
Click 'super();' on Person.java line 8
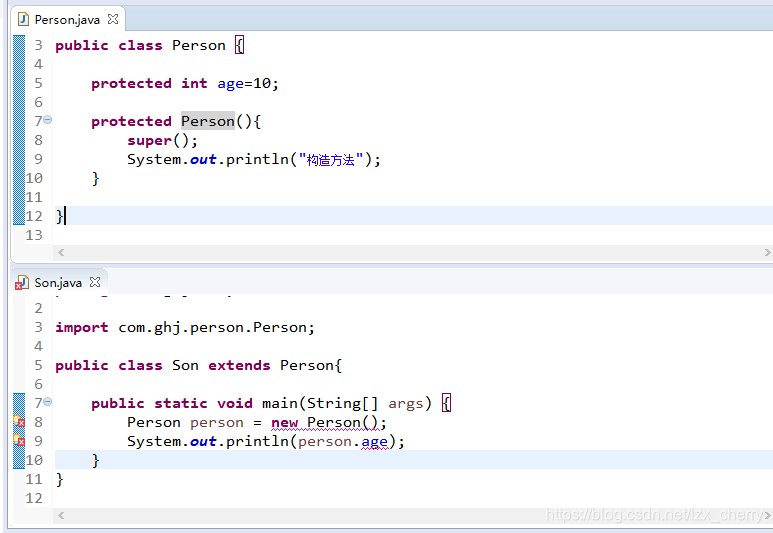(162, 141)
